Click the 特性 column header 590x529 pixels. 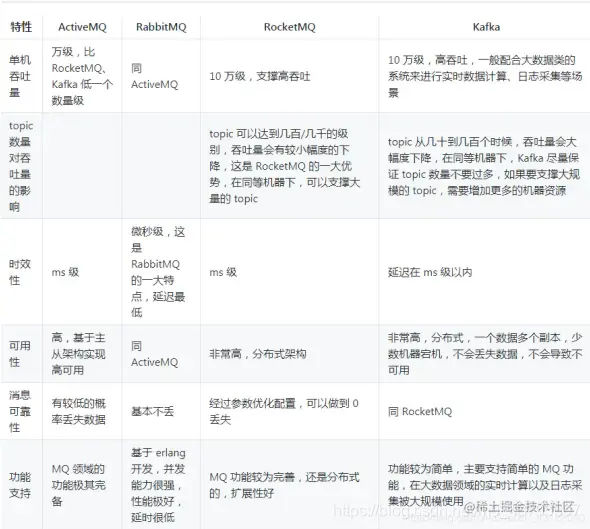pyautogui.click(x=21, y=27)
